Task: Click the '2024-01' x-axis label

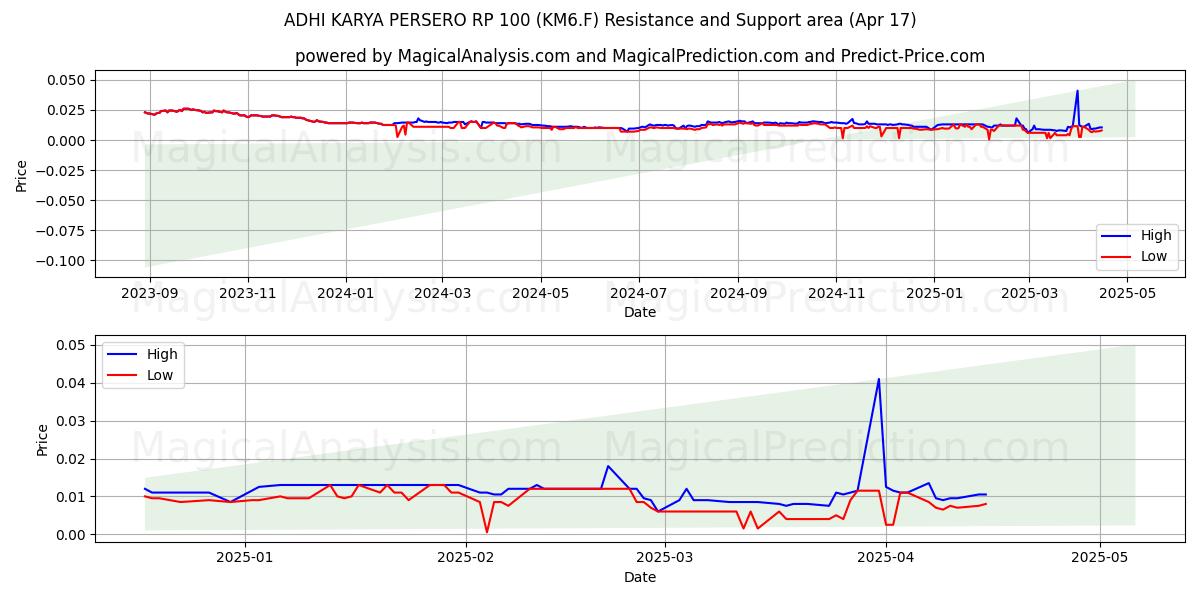Action: click(346, 293)
